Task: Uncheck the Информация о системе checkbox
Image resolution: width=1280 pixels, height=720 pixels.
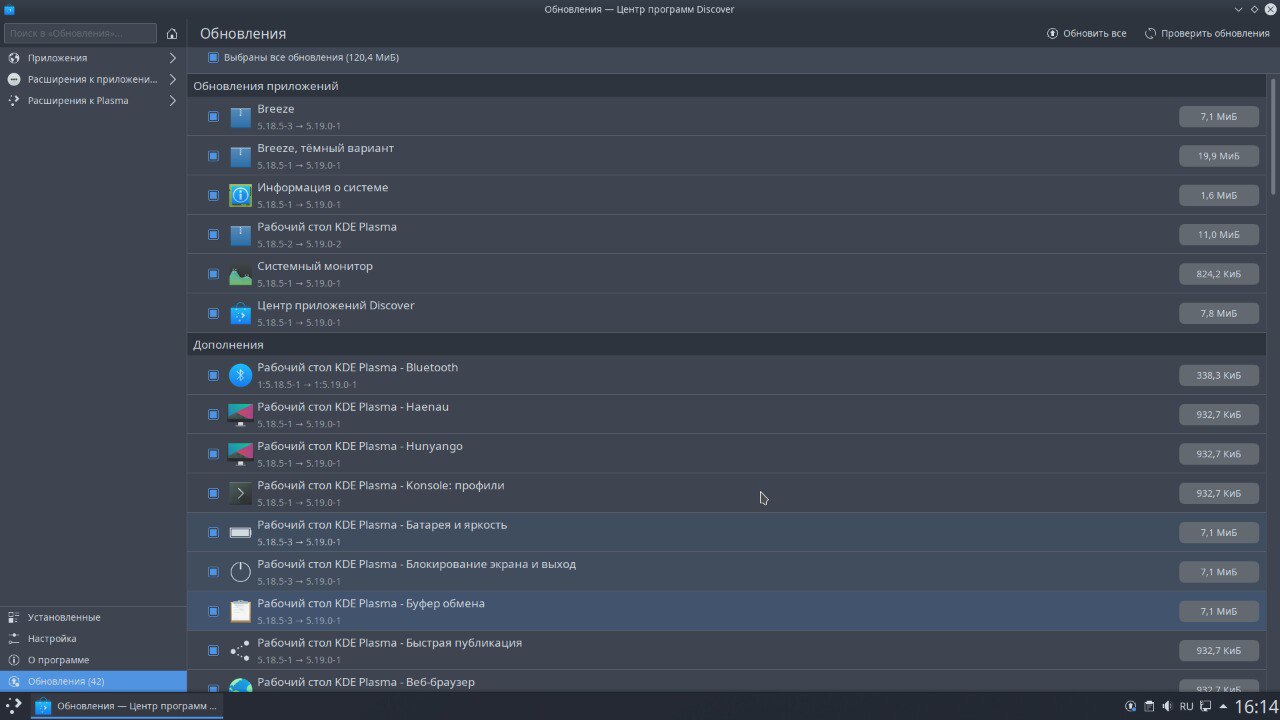Action: (213, 195)
